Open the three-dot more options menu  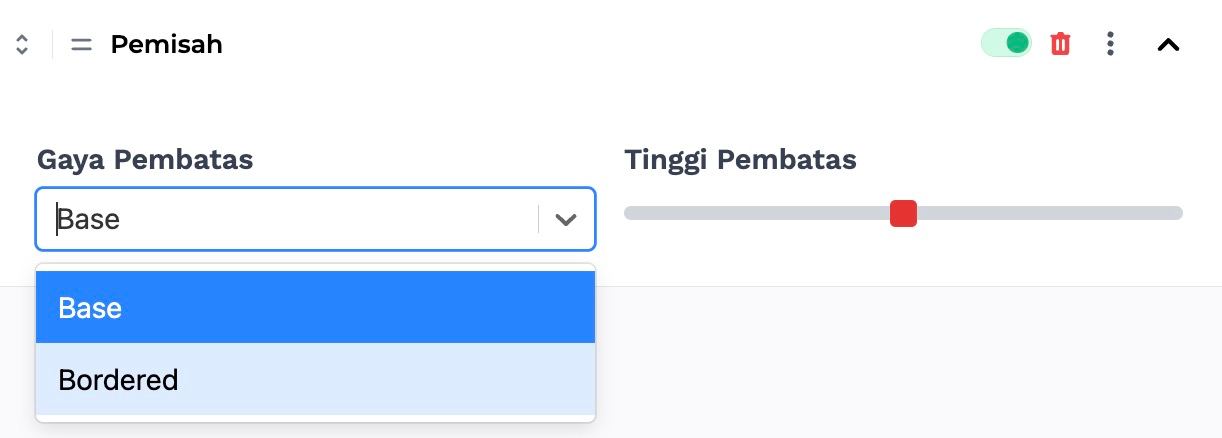point(1110,44)
